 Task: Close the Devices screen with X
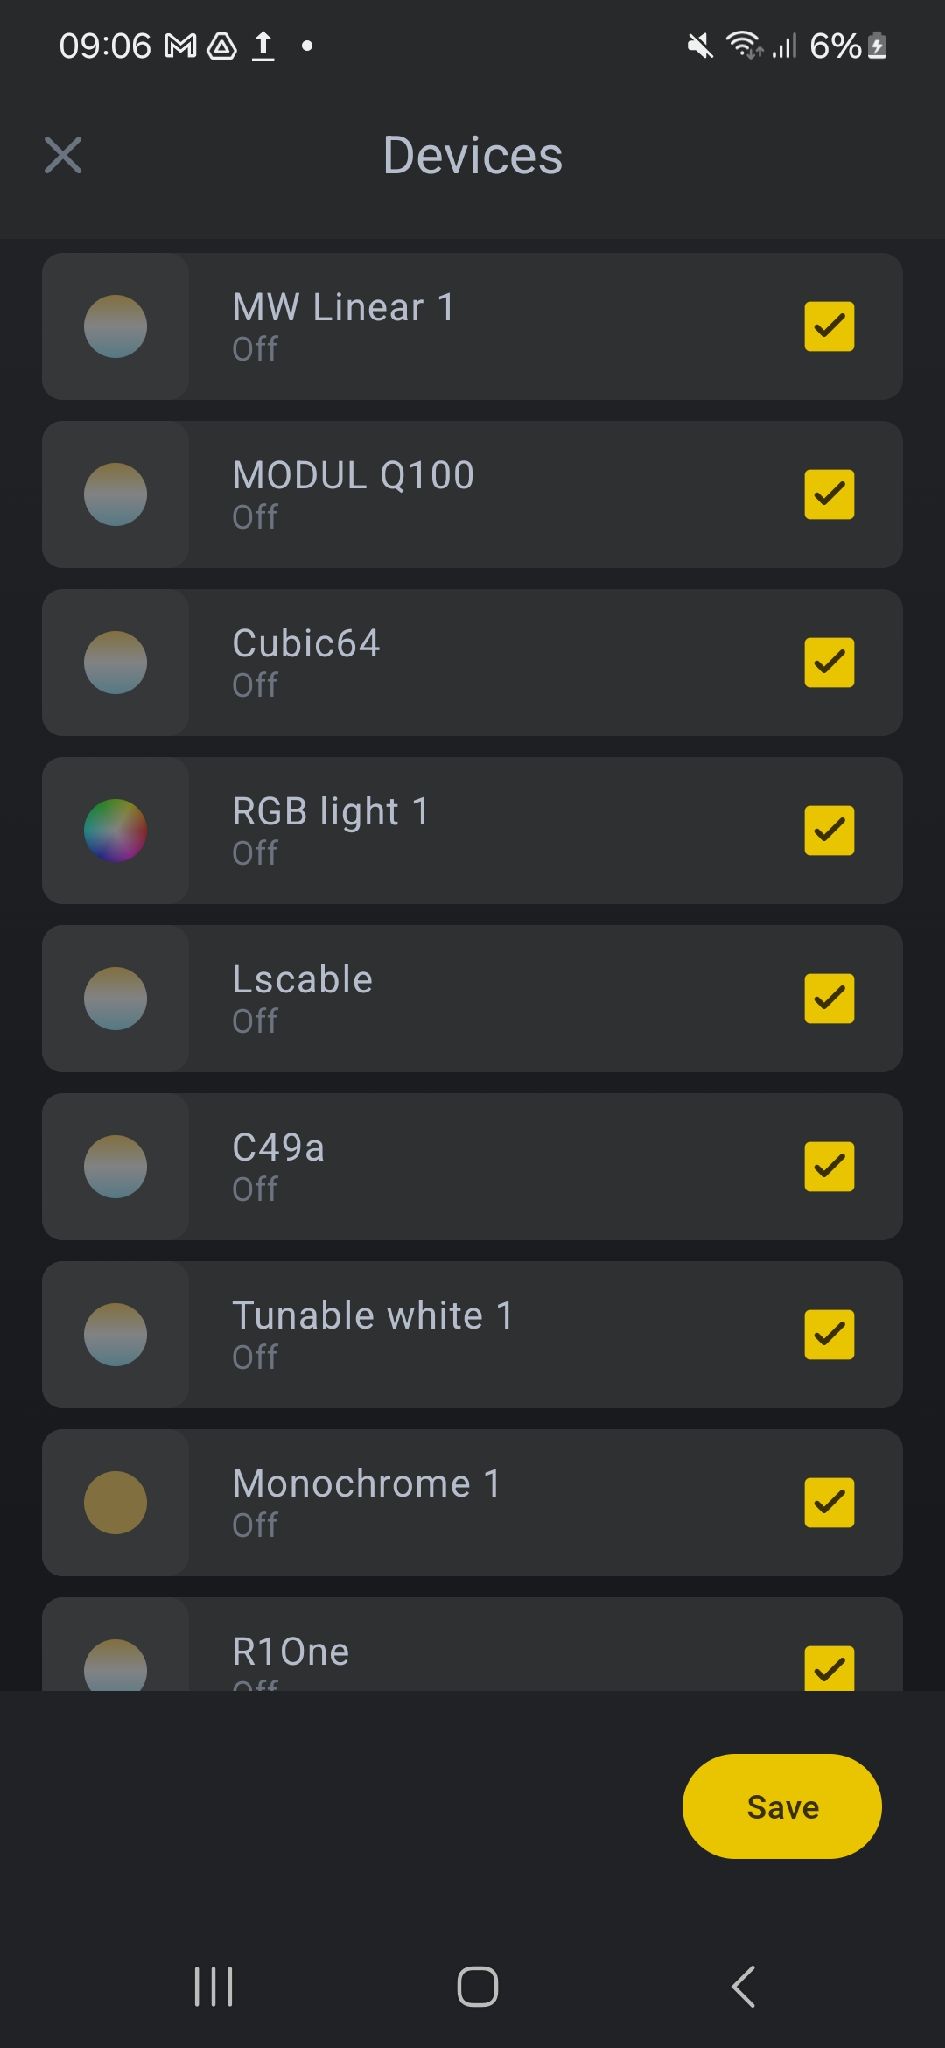[63, 155]
